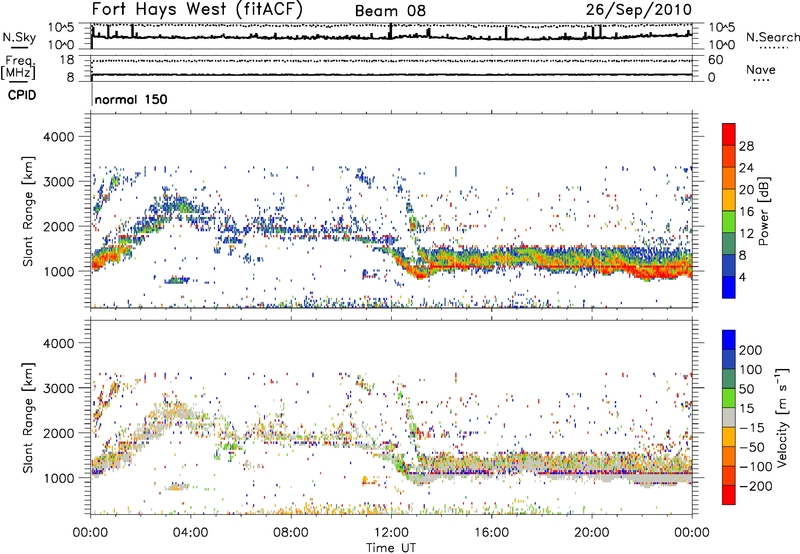Viewport: 800px width, 554px height.
Task: Click the power panel 'Slant Range [km]' label
Action: [28, 211]
